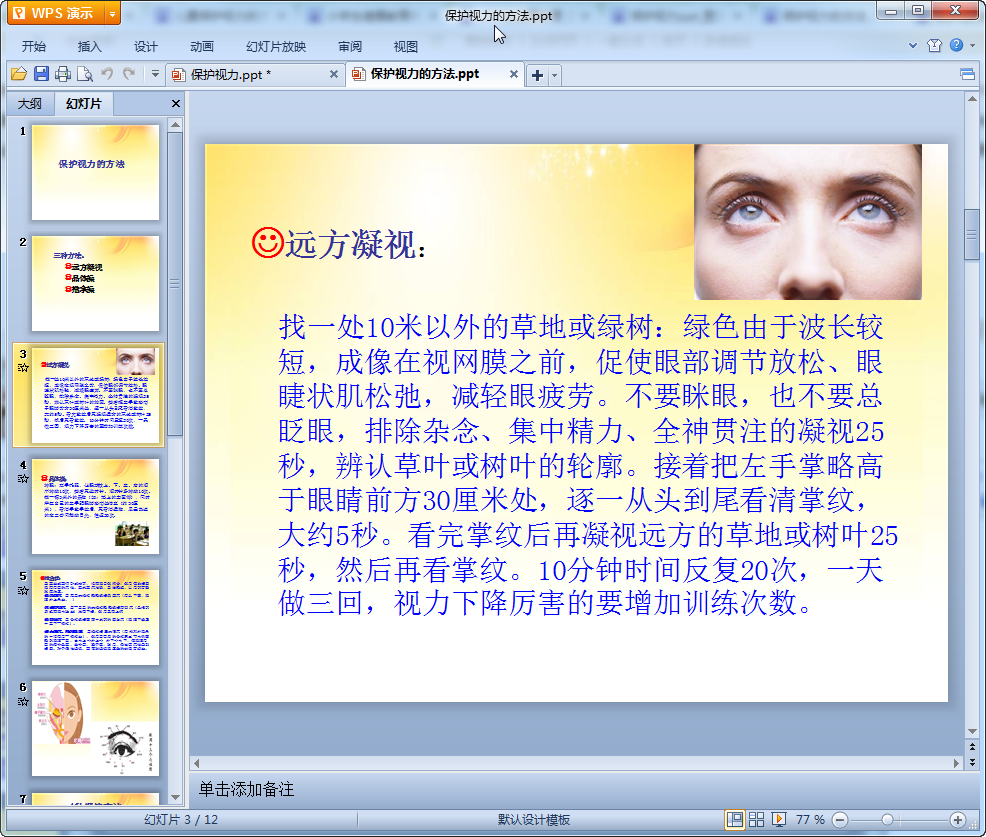Click the main editor scroll down arrow
The image size is (986, 837).
point(972,731)
